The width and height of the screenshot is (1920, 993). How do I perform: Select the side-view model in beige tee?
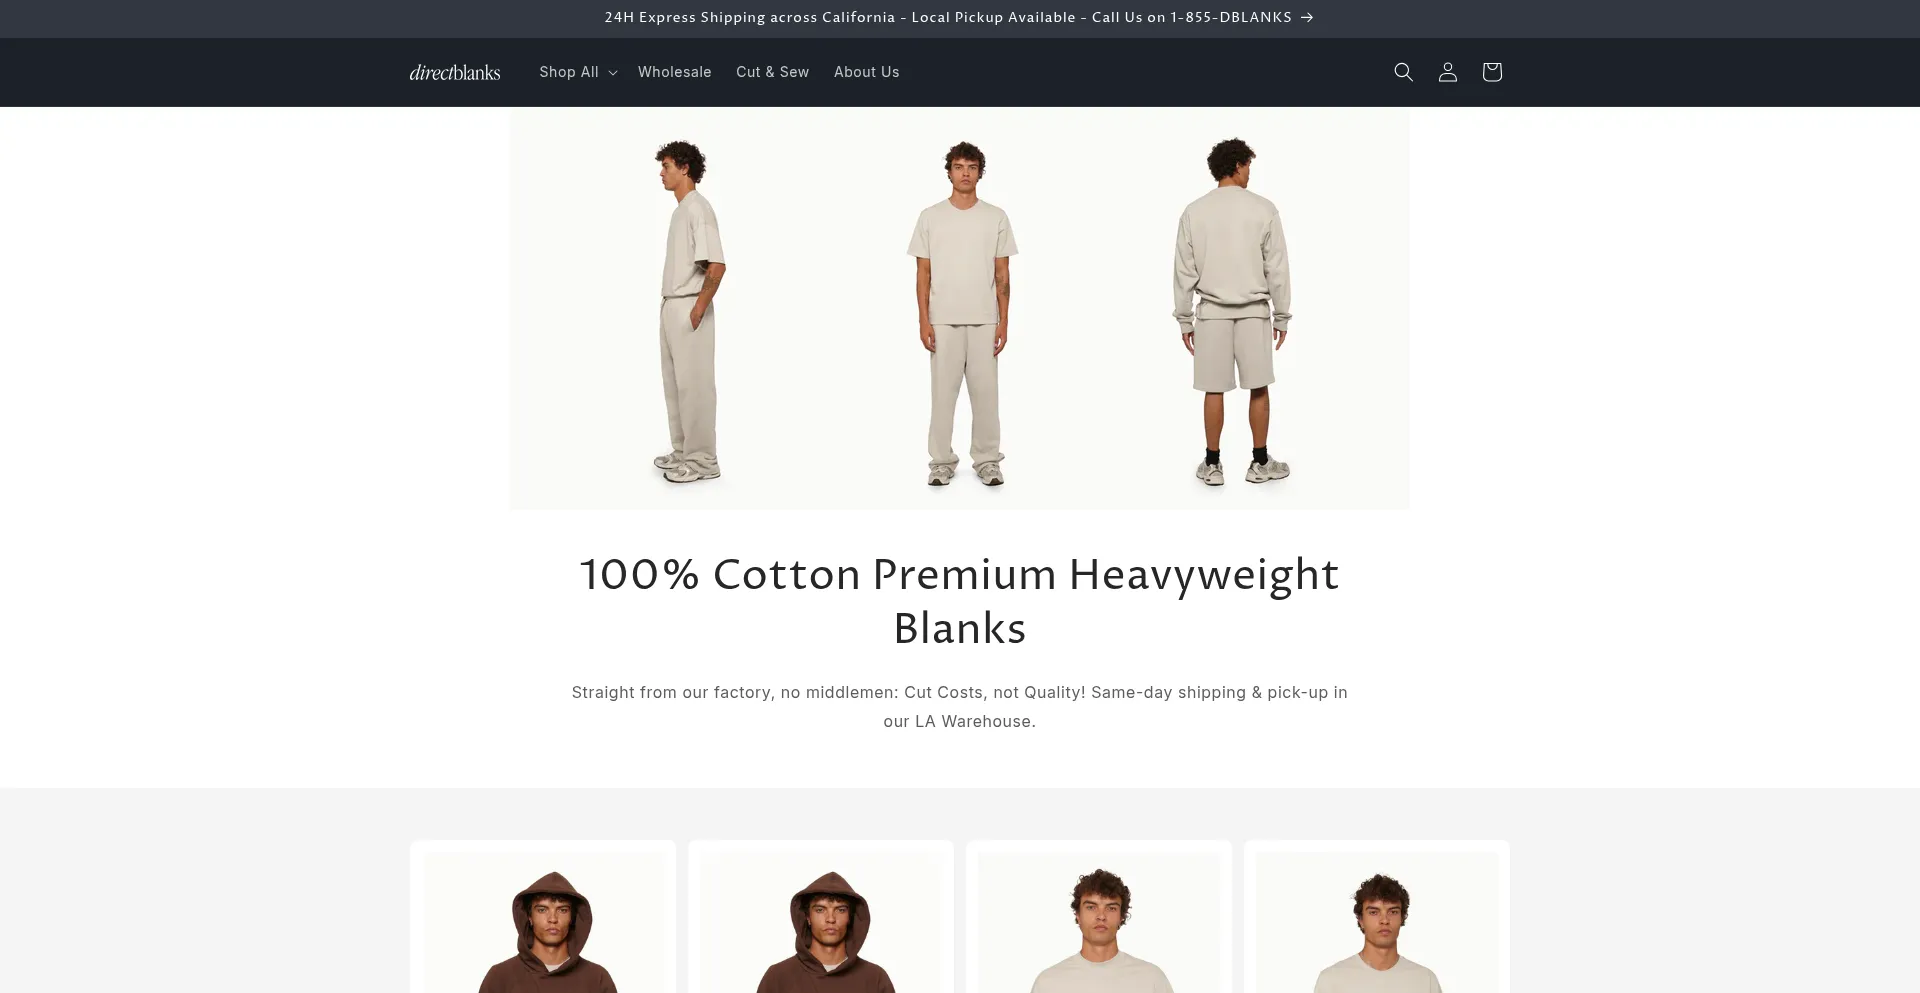(690, 311)
